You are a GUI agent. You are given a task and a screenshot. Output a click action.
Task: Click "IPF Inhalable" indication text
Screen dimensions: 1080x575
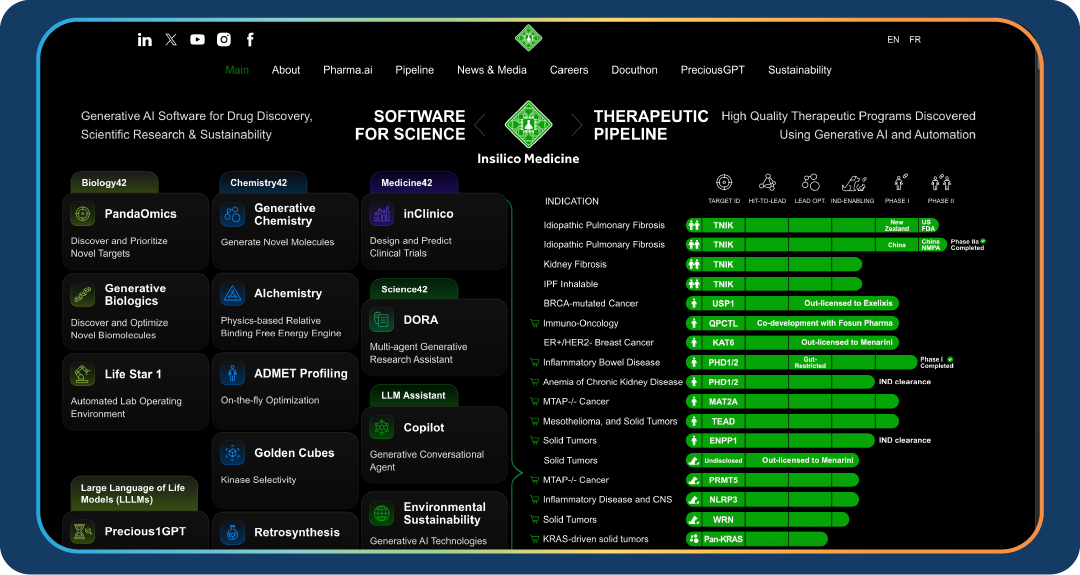(x=570, y=284)
